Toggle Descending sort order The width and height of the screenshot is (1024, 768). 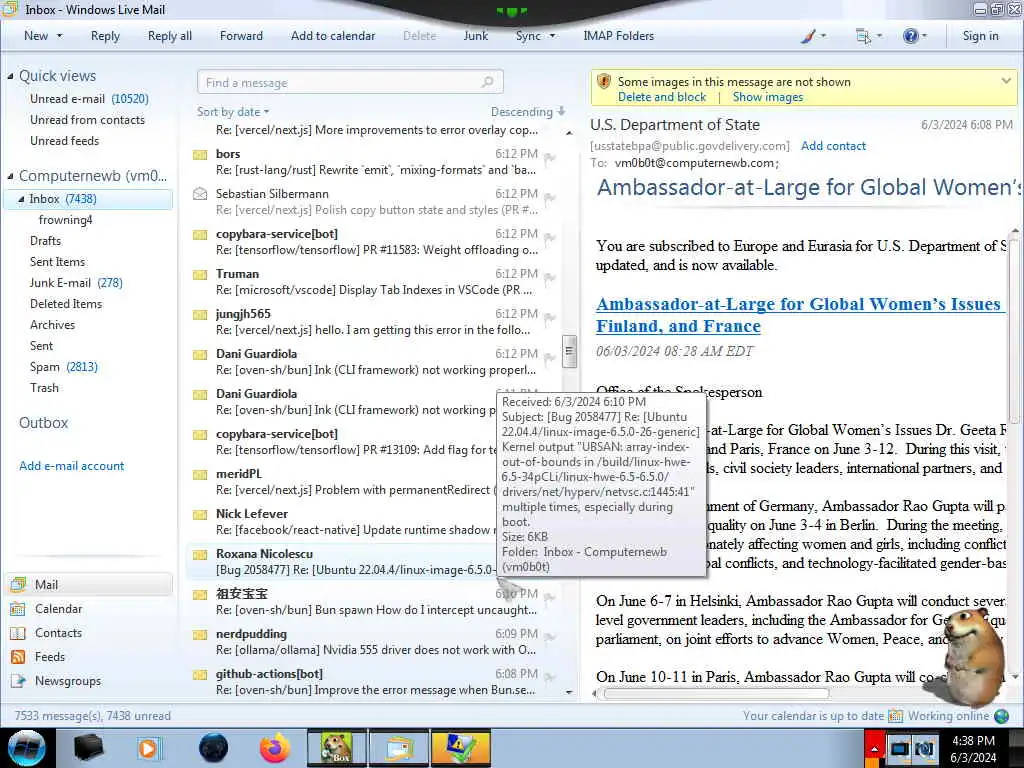pos(528,112)
